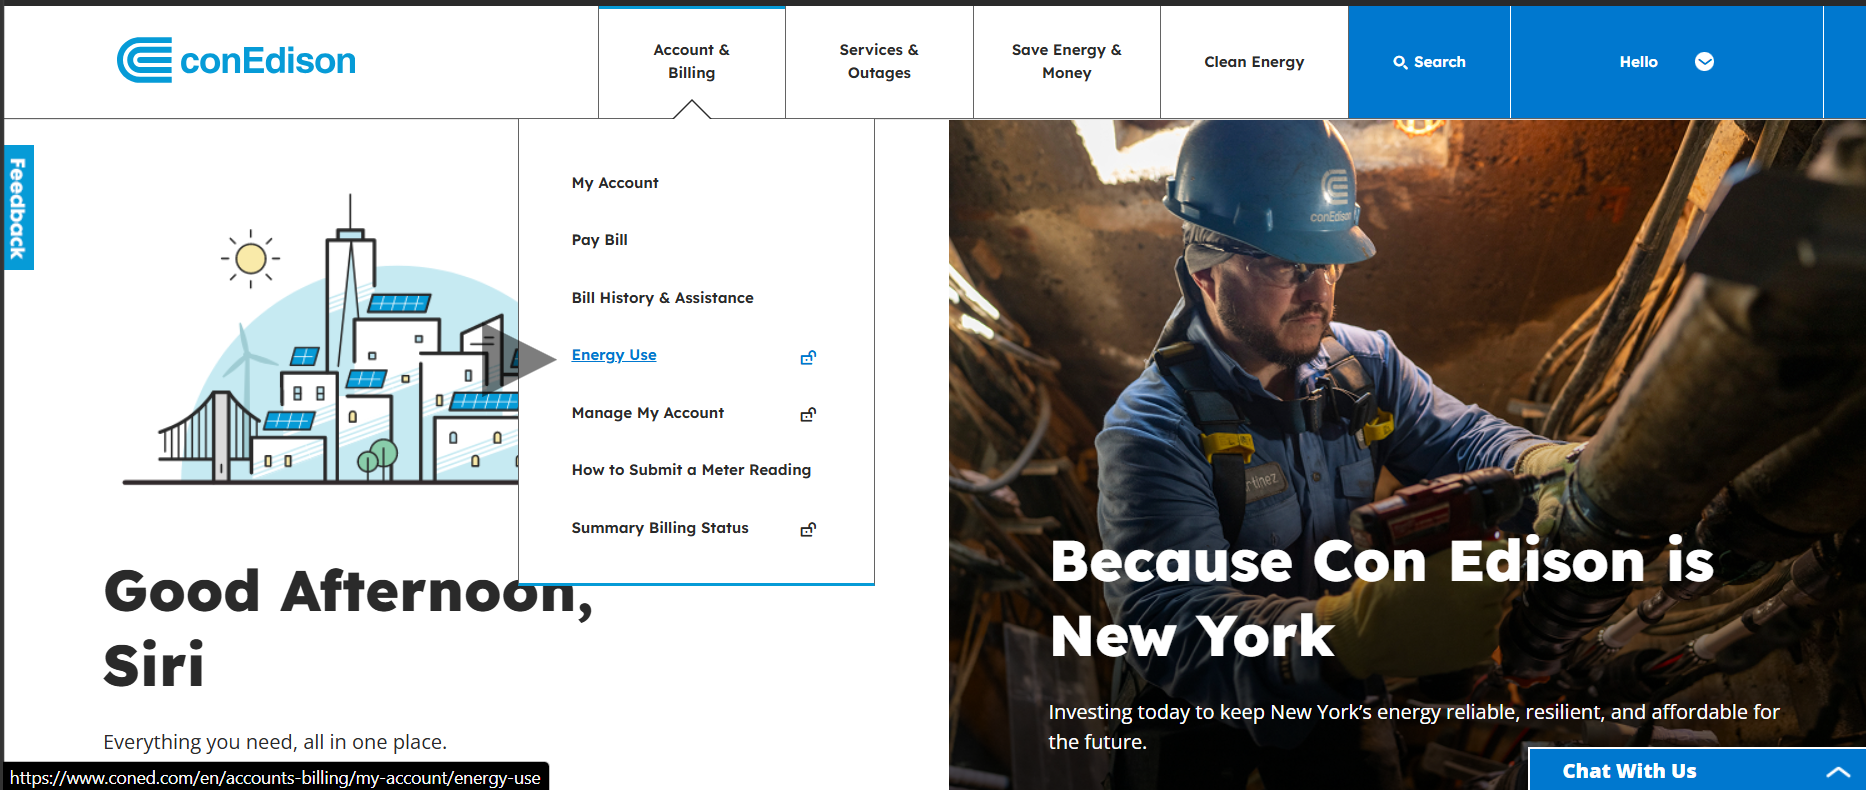This screenshot has width=1866, height=790.
Task: Click 'Everything you need, all in one place.' text
Action: point(275,742)
